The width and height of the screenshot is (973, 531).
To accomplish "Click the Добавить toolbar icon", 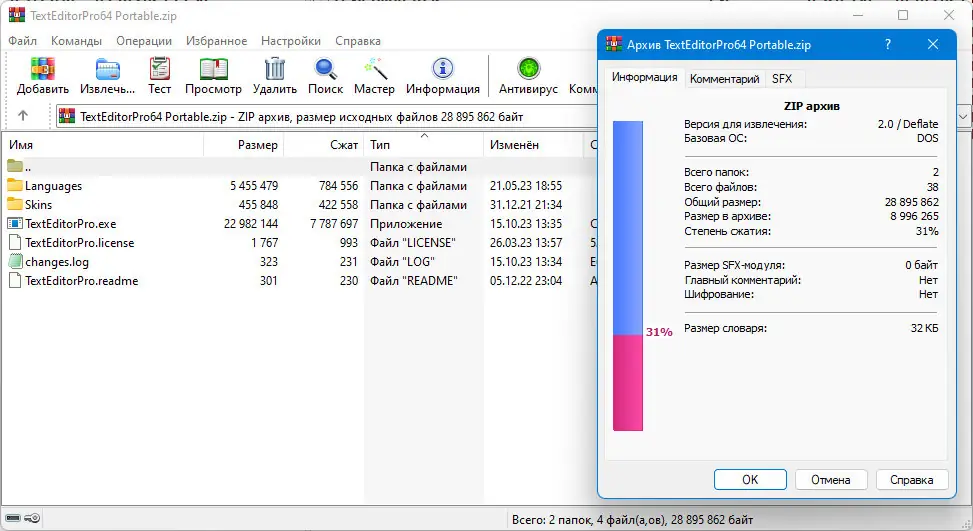I will click(x=42, y=69).
